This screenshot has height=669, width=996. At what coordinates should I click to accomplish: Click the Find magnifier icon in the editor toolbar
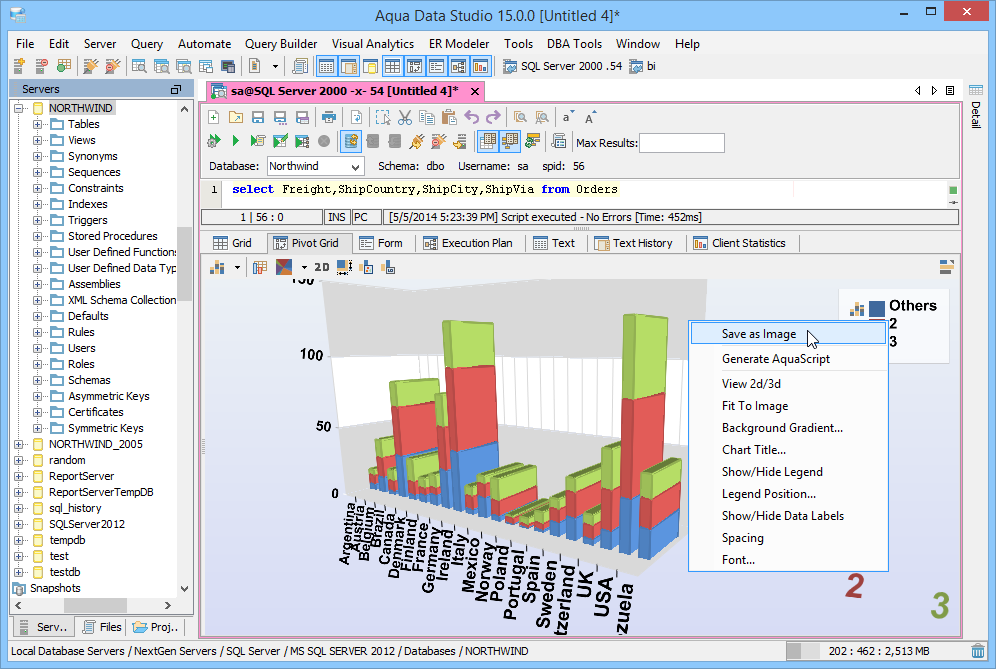(x=520, y=117)
